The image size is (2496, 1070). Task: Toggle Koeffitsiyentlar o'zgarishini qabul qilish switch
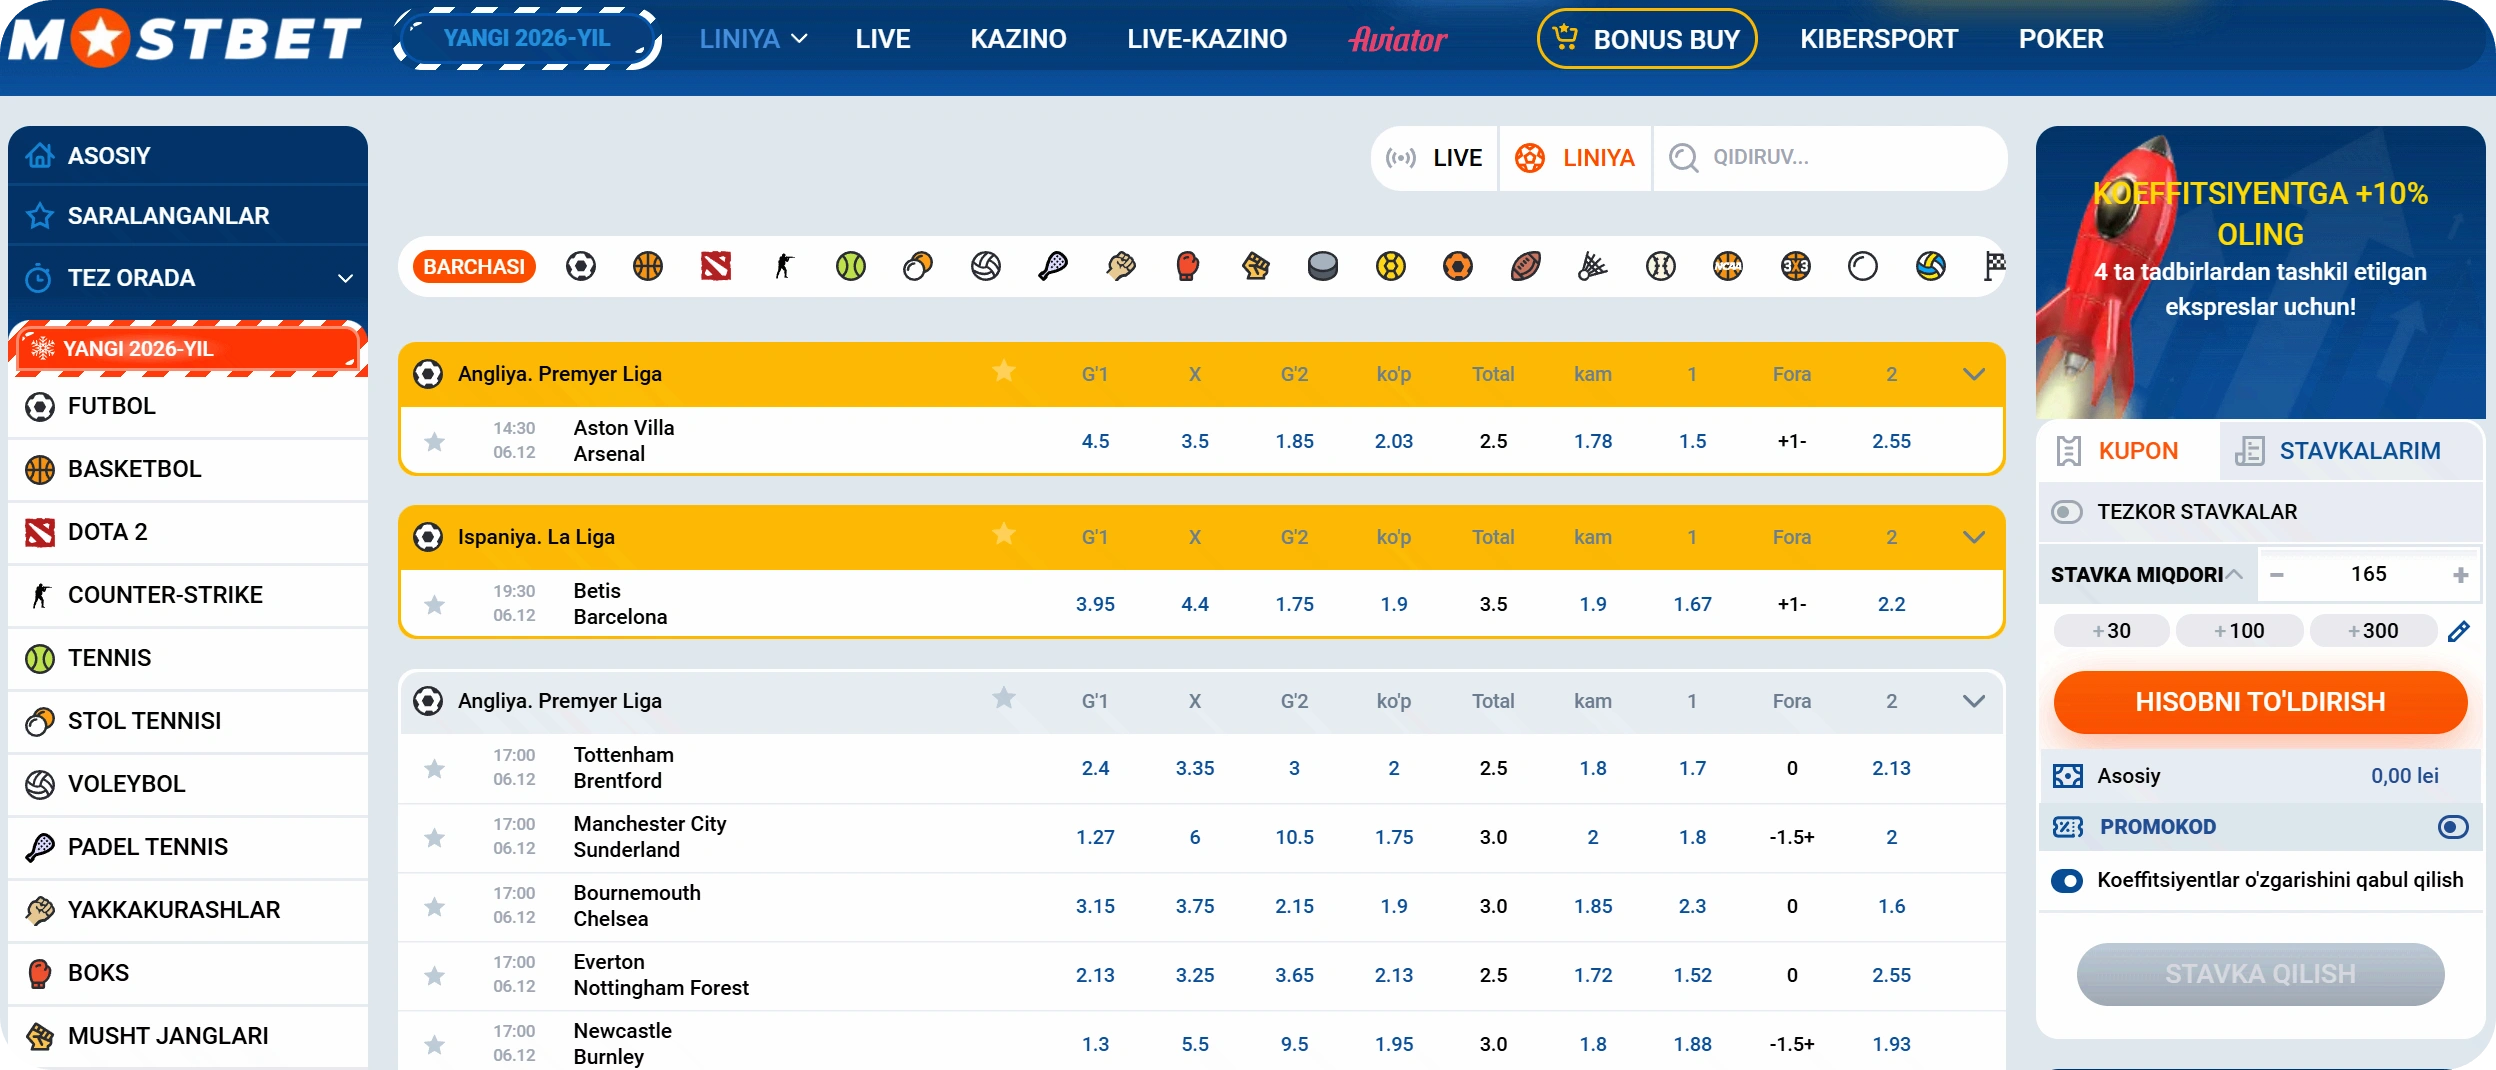click(x=2067, y=880)
